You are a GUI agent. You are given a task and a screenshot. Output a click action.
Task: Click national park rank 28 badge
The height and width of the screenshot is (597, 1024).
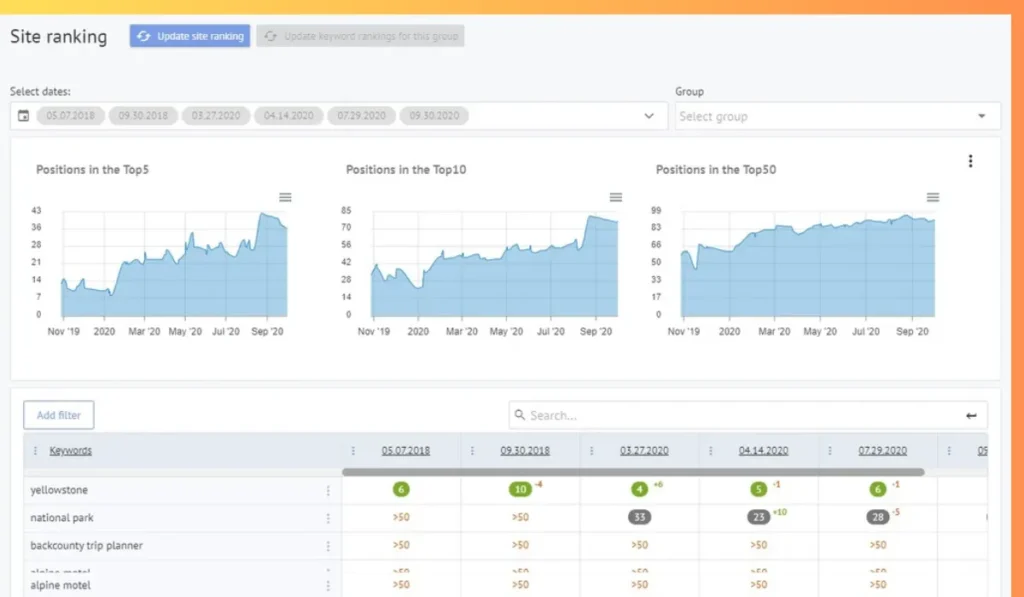tap(878, 517)
